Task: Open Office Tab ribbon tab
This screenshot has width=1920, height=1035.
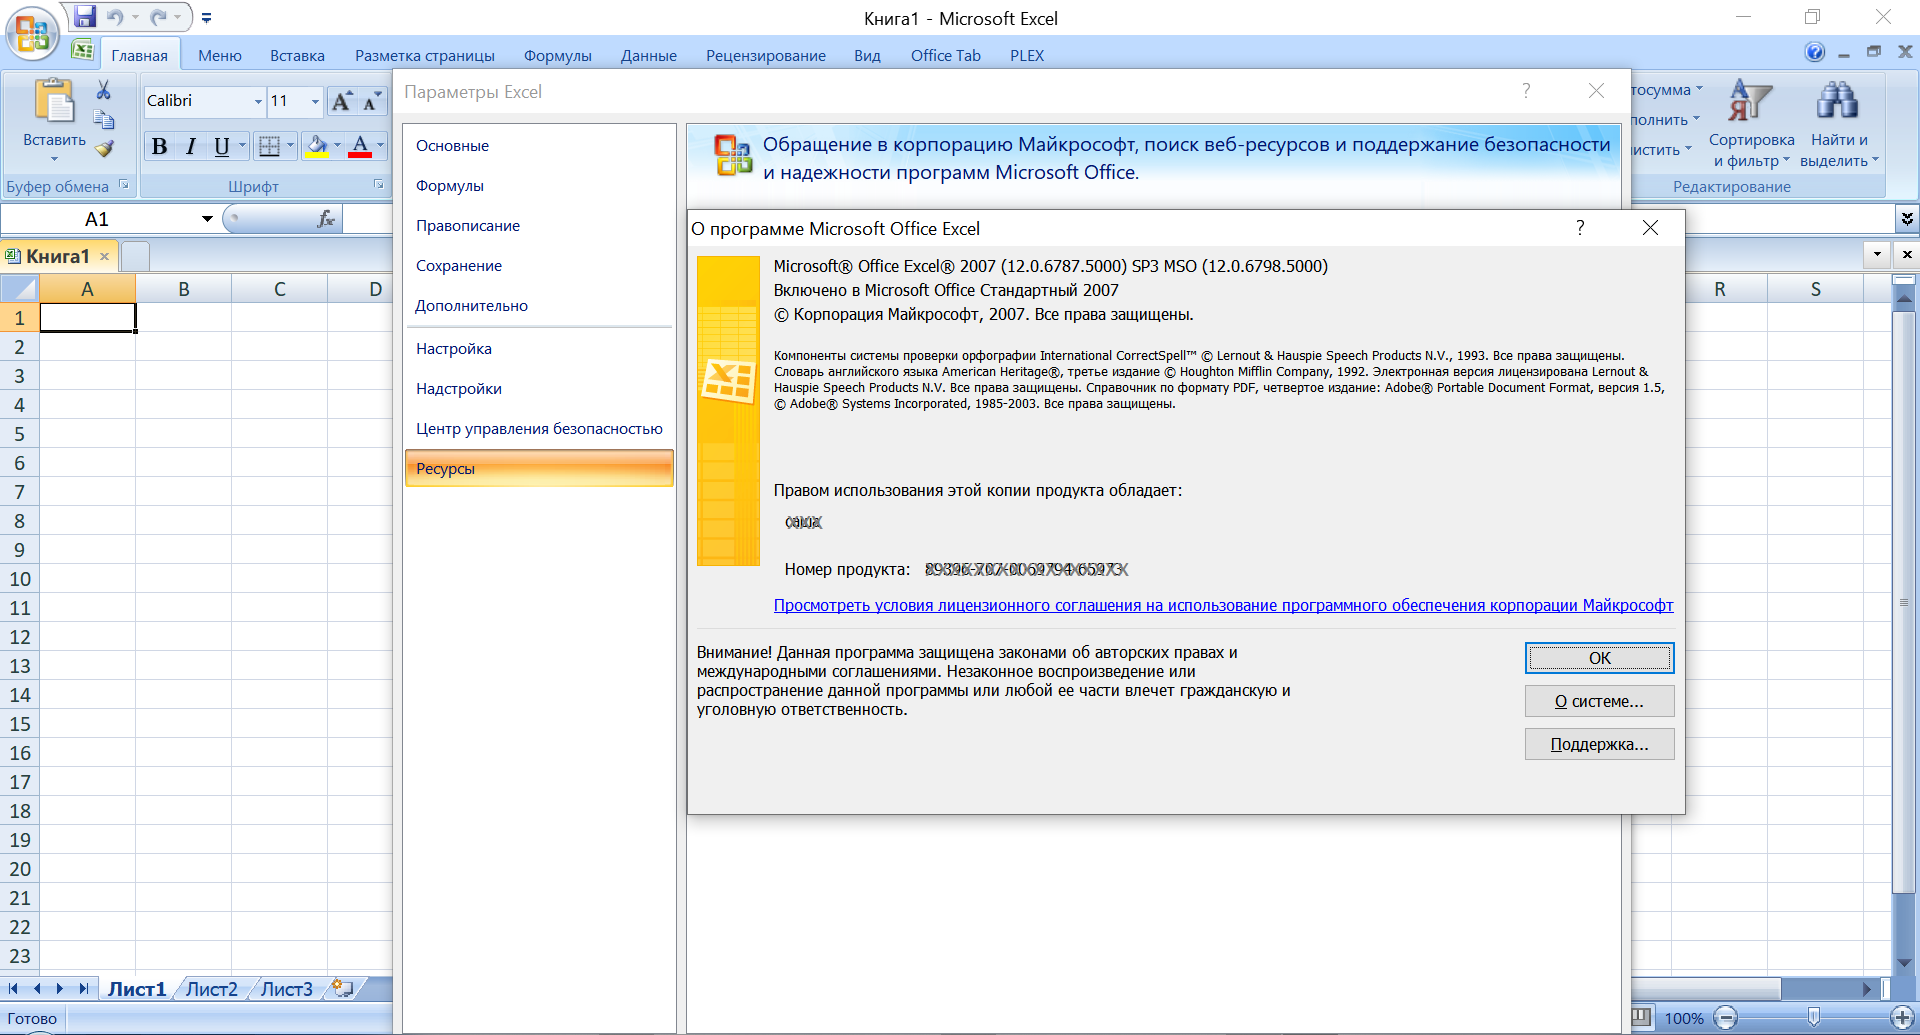Action: [946, 56]
